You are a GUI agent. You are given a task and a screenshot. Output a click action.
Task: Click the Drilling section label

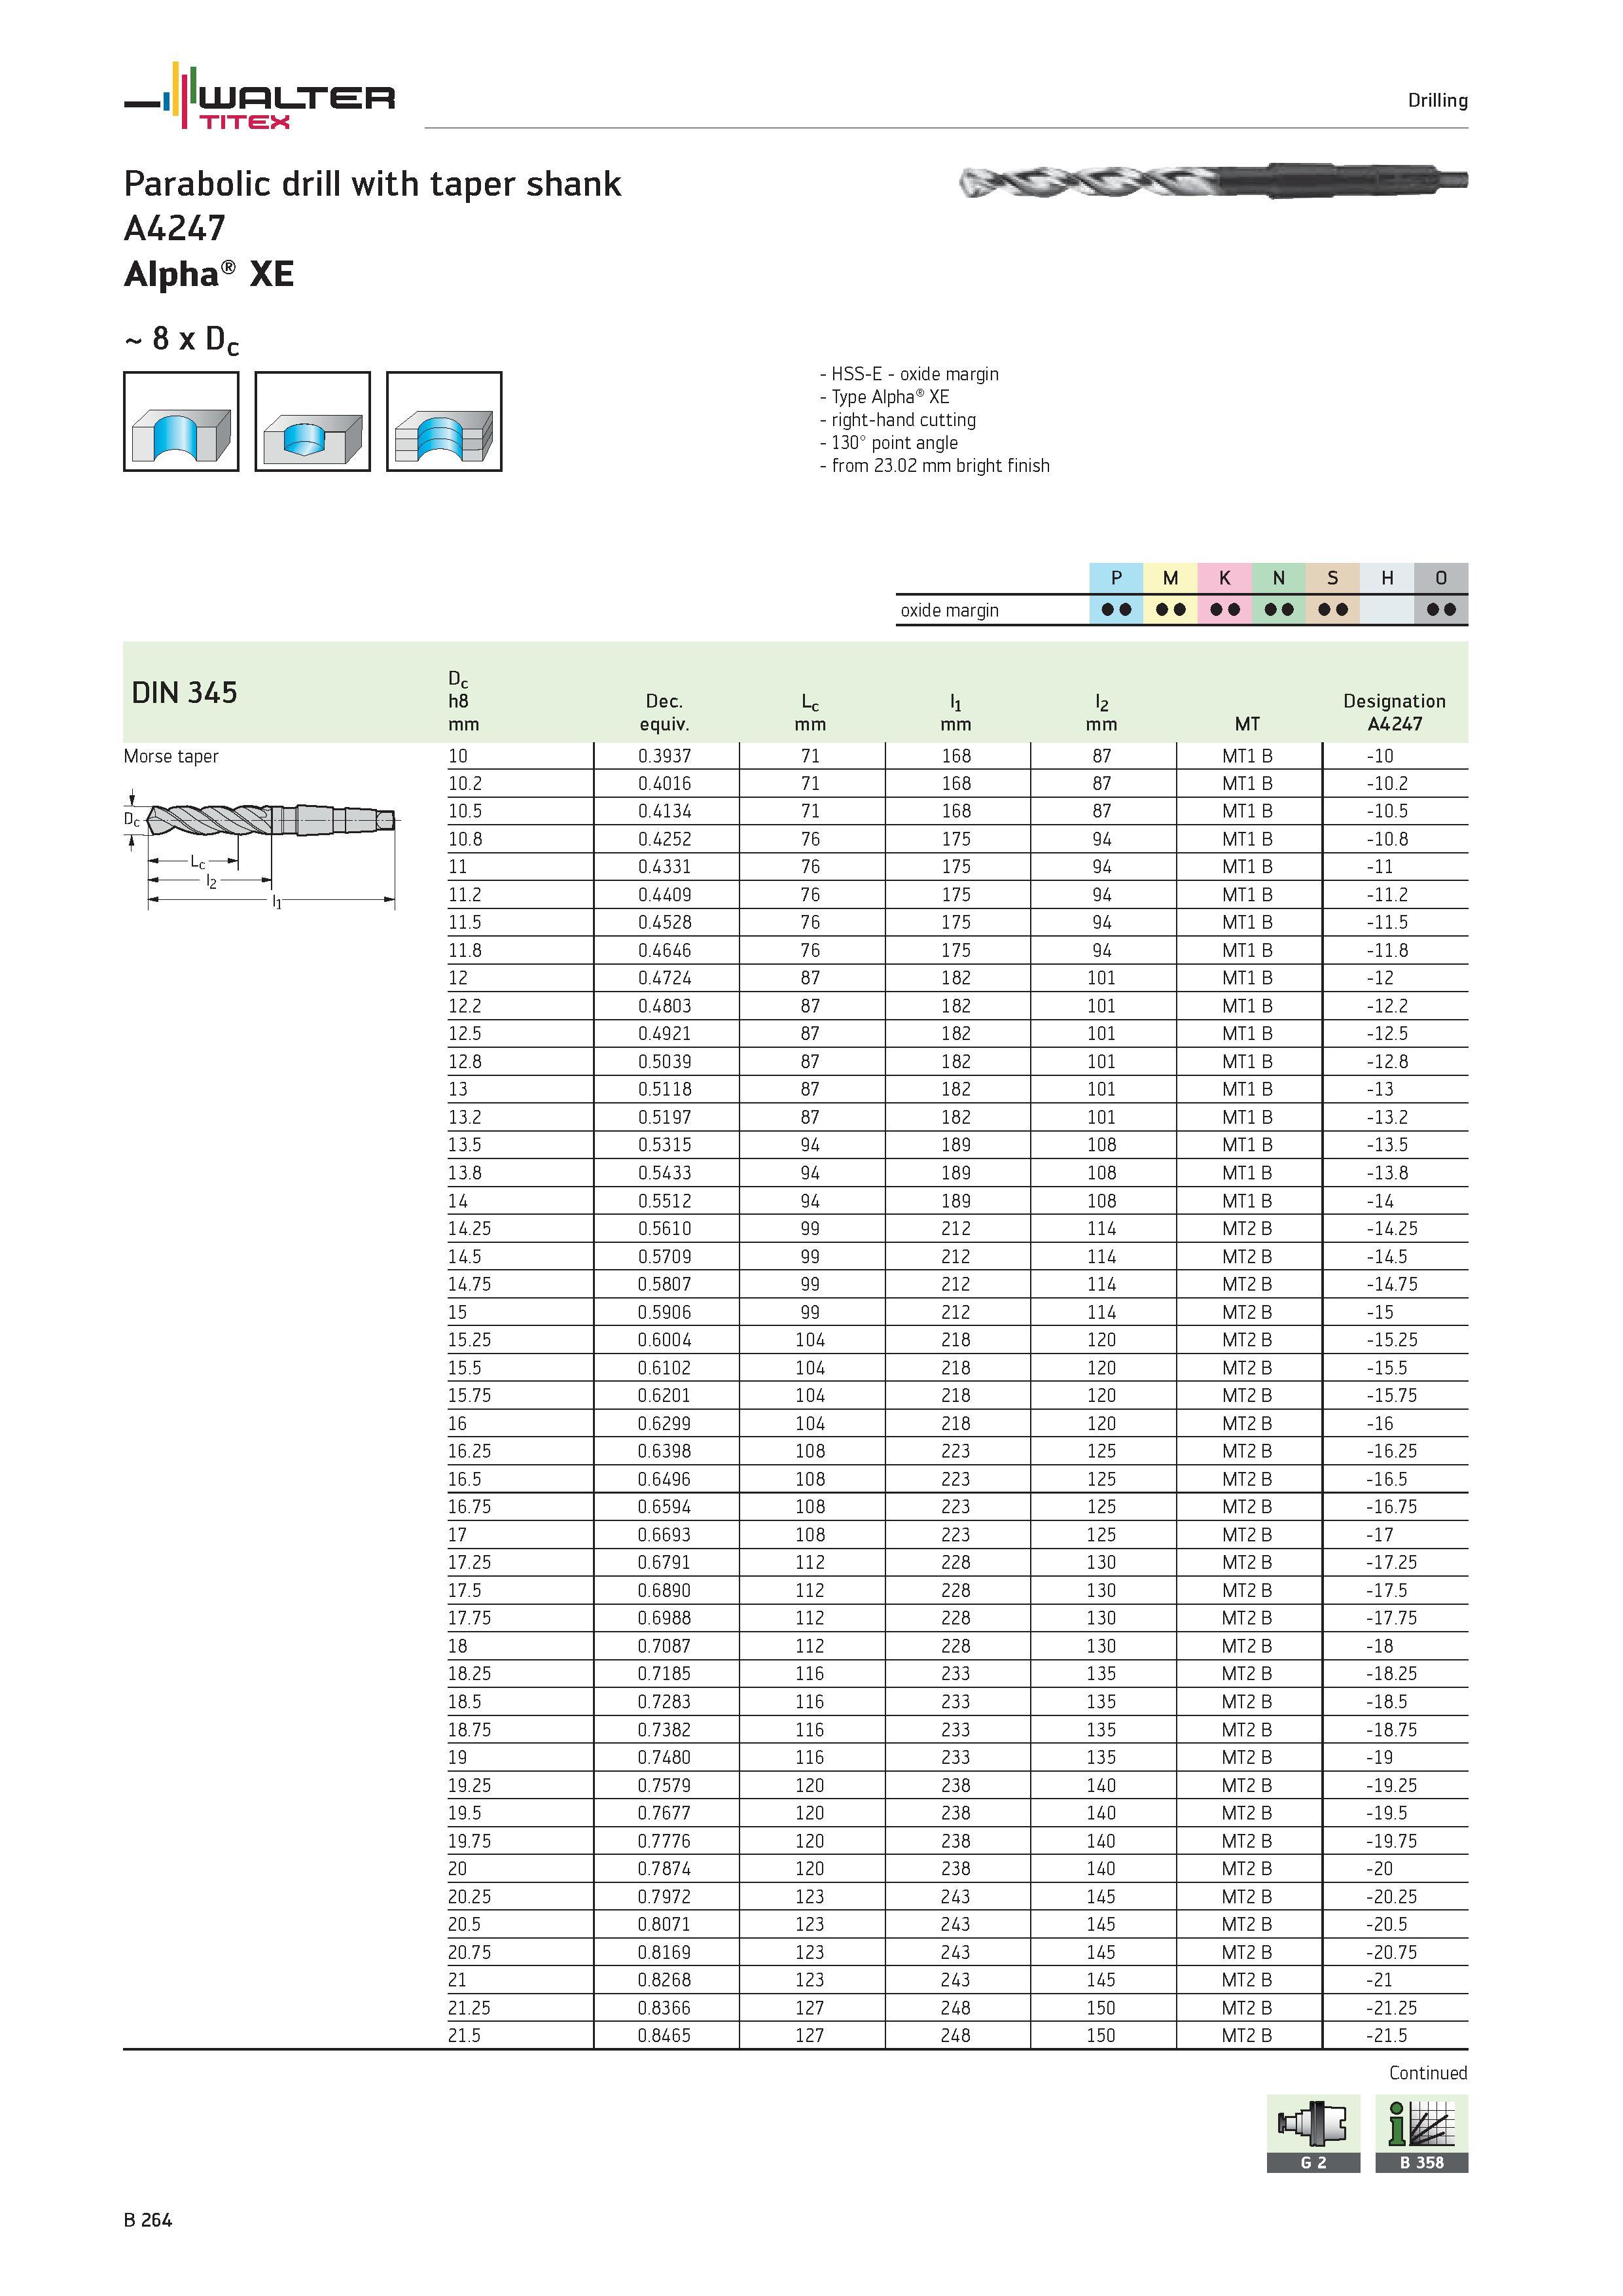[1438, 100]
